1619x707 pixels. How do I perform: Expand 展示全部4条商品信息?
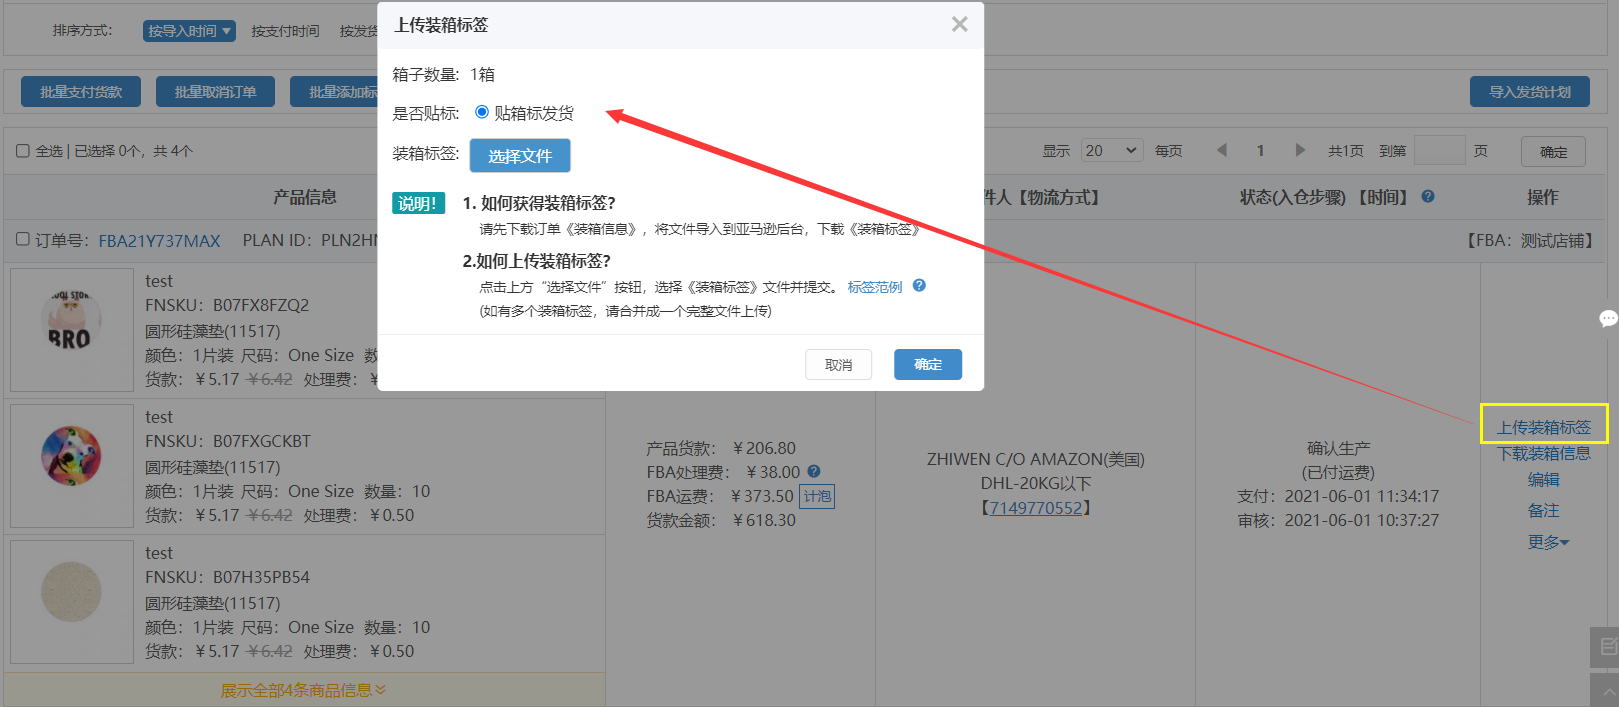pyautogui.click(x=303, y=690)
